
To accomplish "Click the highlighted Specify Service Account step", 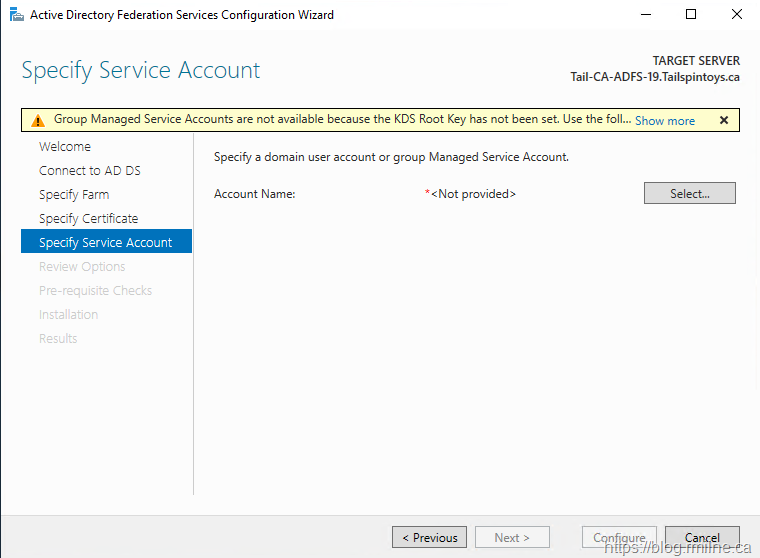I will (106, 243).
